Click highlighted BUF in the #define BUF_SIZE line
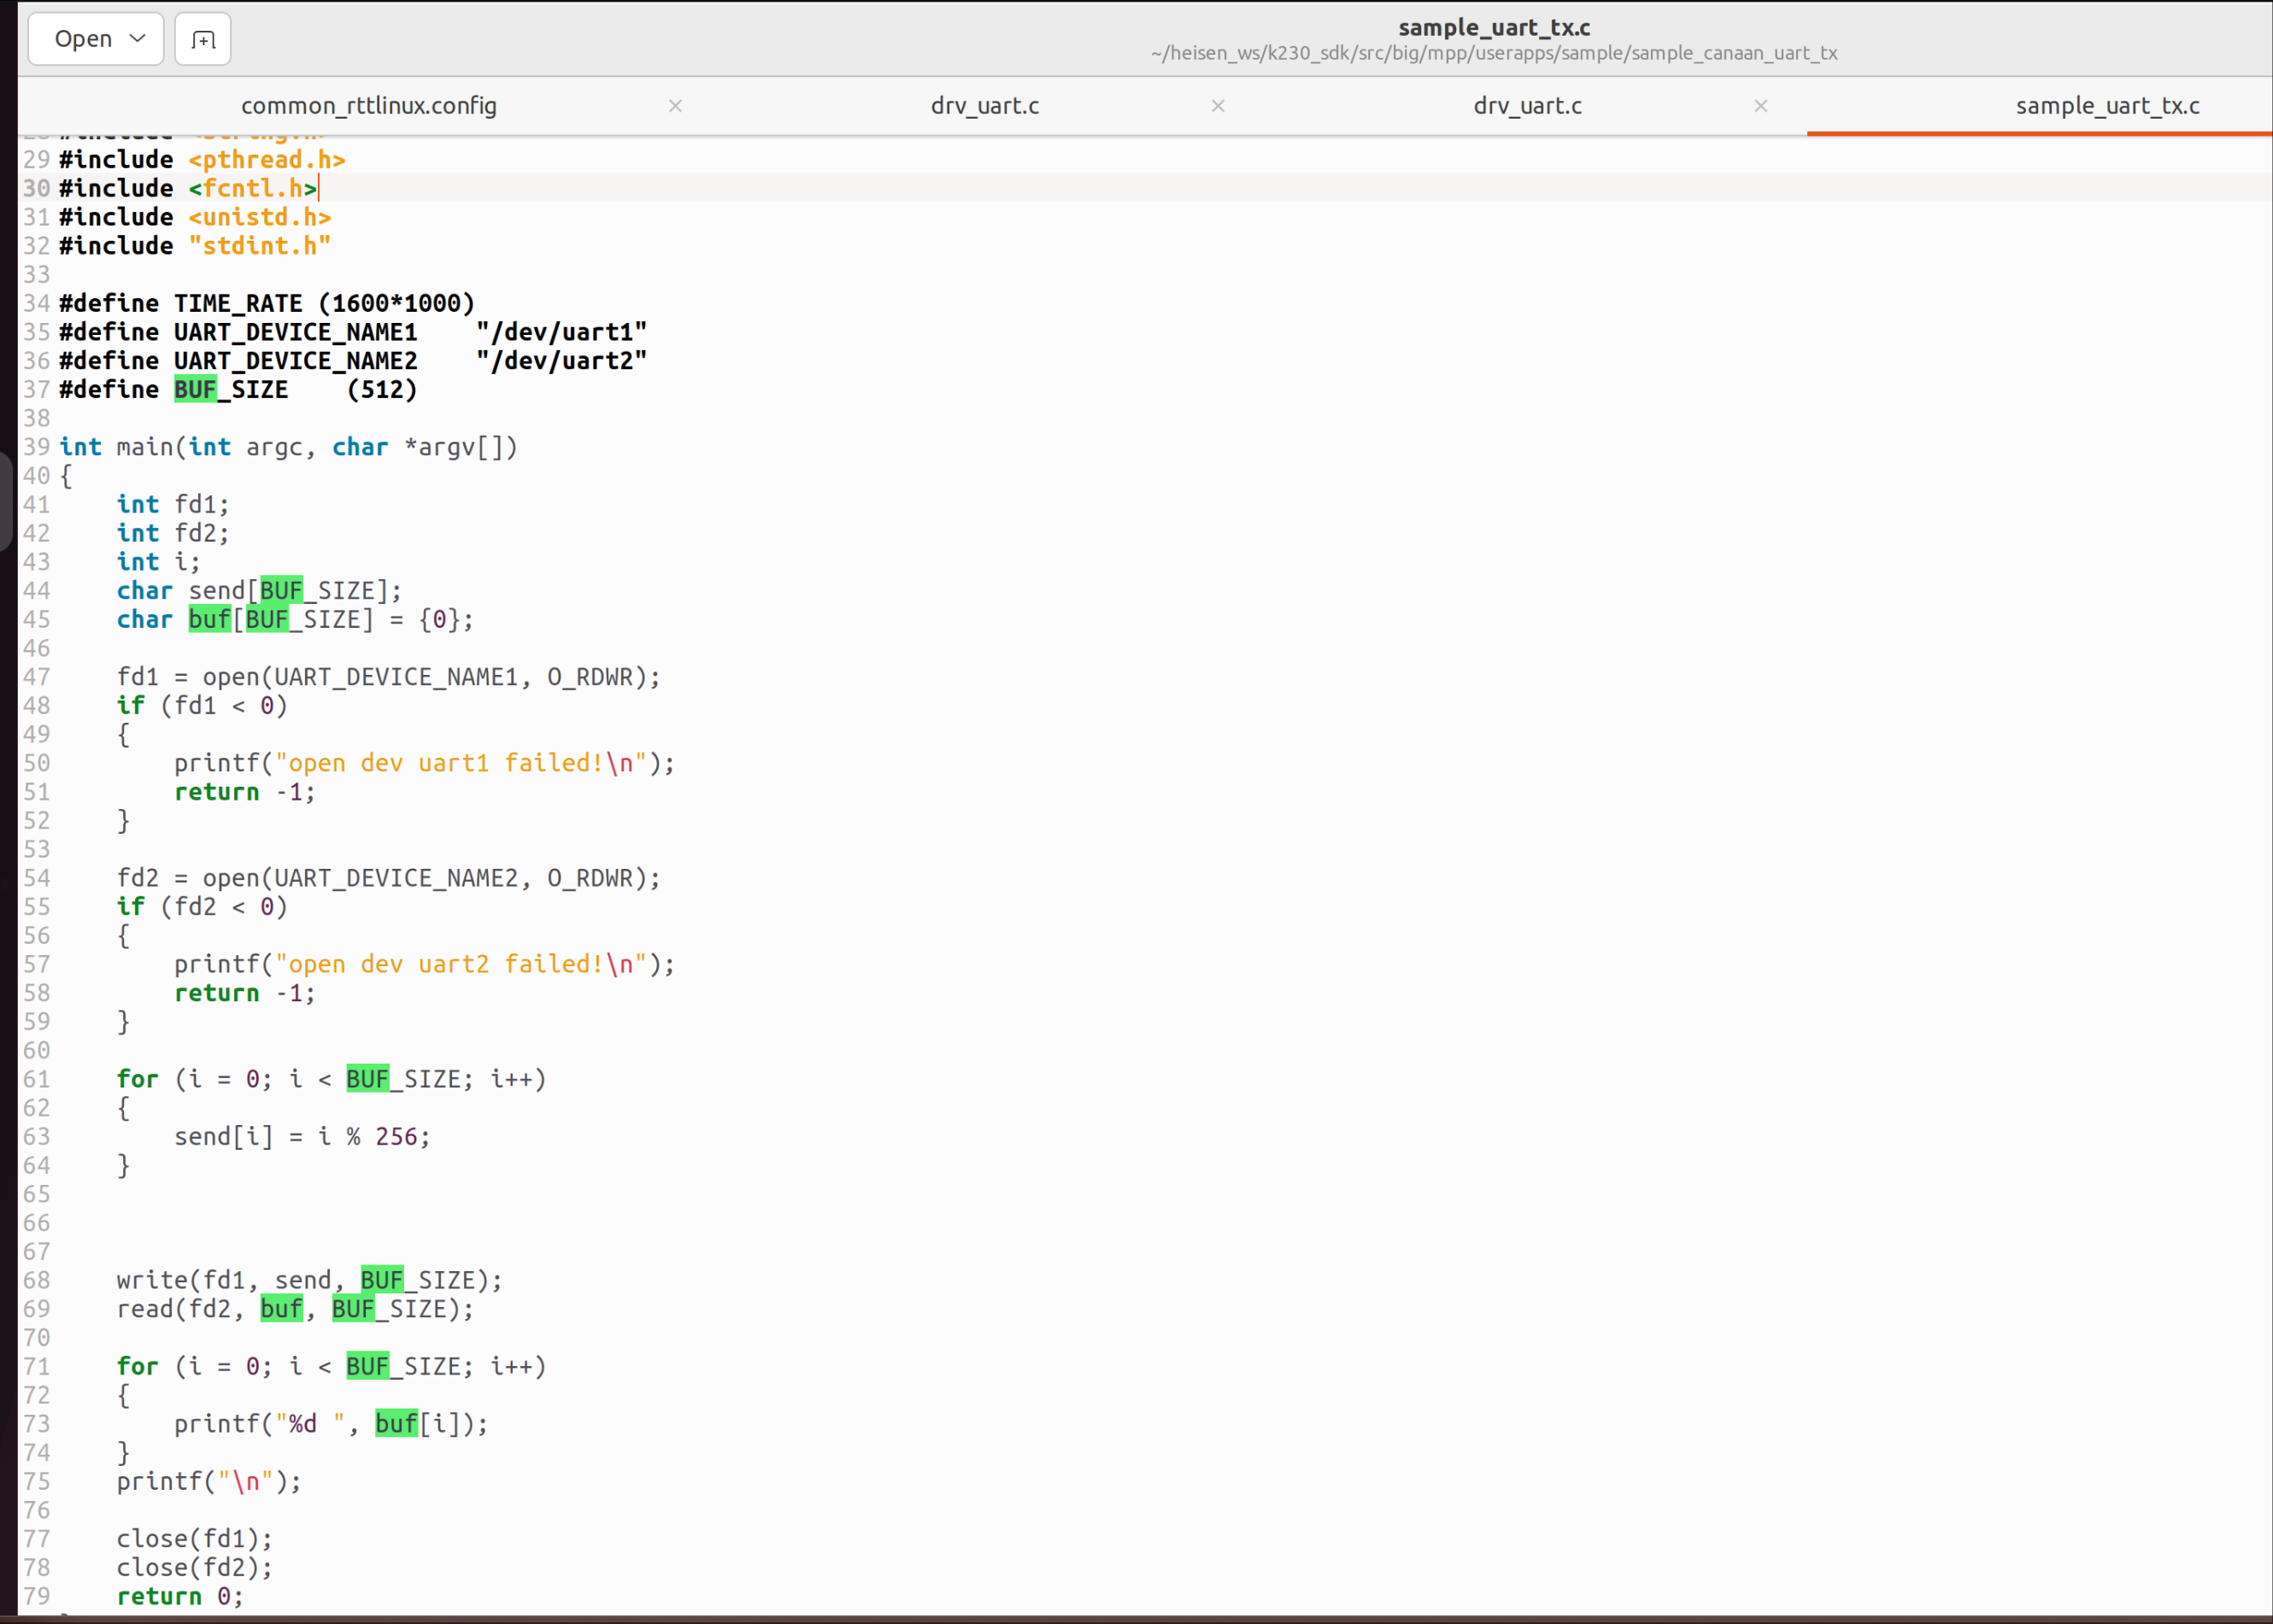2273x1624 pixels. click(x=195, y=390)
